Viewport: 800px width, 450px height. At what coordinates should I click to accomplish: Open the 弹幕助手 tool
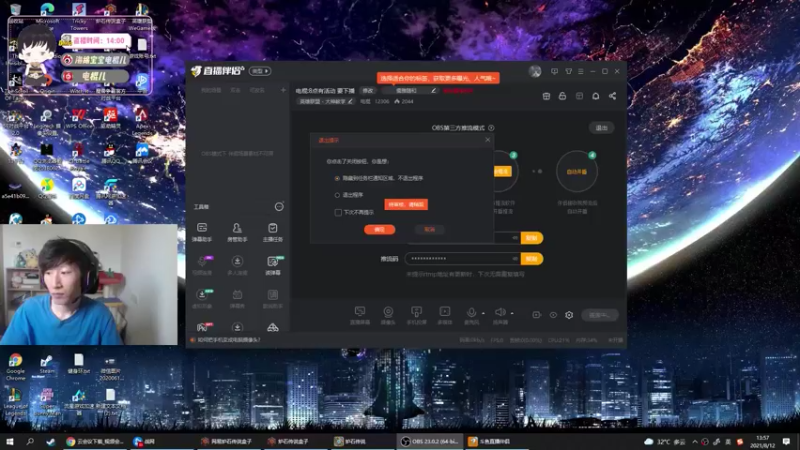(x=202, y=232)
